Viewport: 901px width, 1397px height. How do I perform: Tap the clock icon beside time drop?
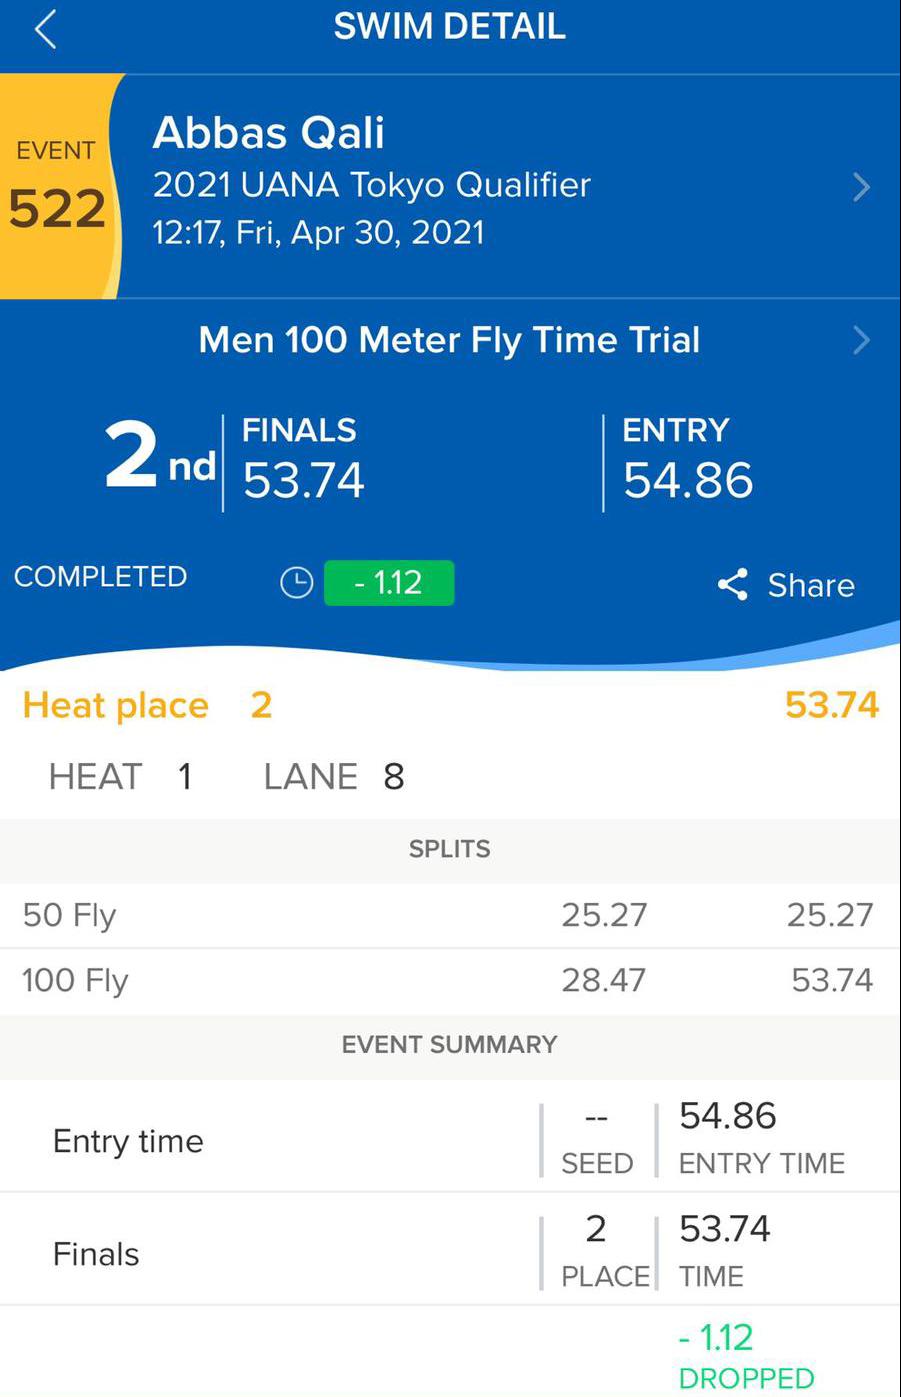click(x=296, y=583)
